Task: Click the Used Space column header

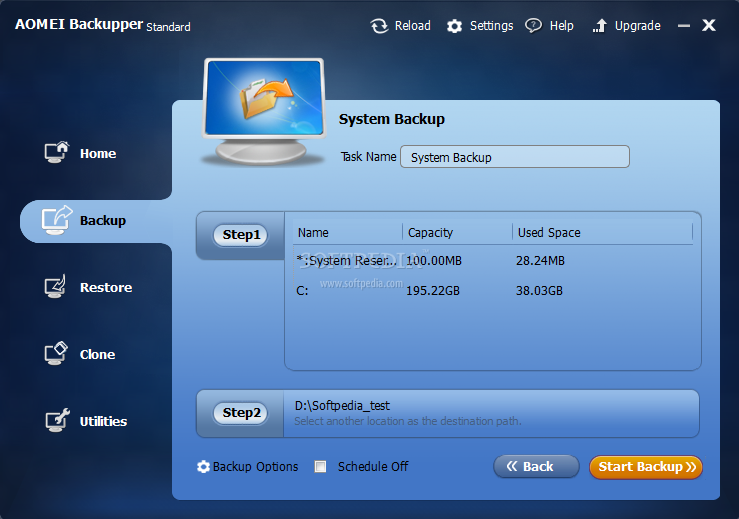Action: click(549, 233)
